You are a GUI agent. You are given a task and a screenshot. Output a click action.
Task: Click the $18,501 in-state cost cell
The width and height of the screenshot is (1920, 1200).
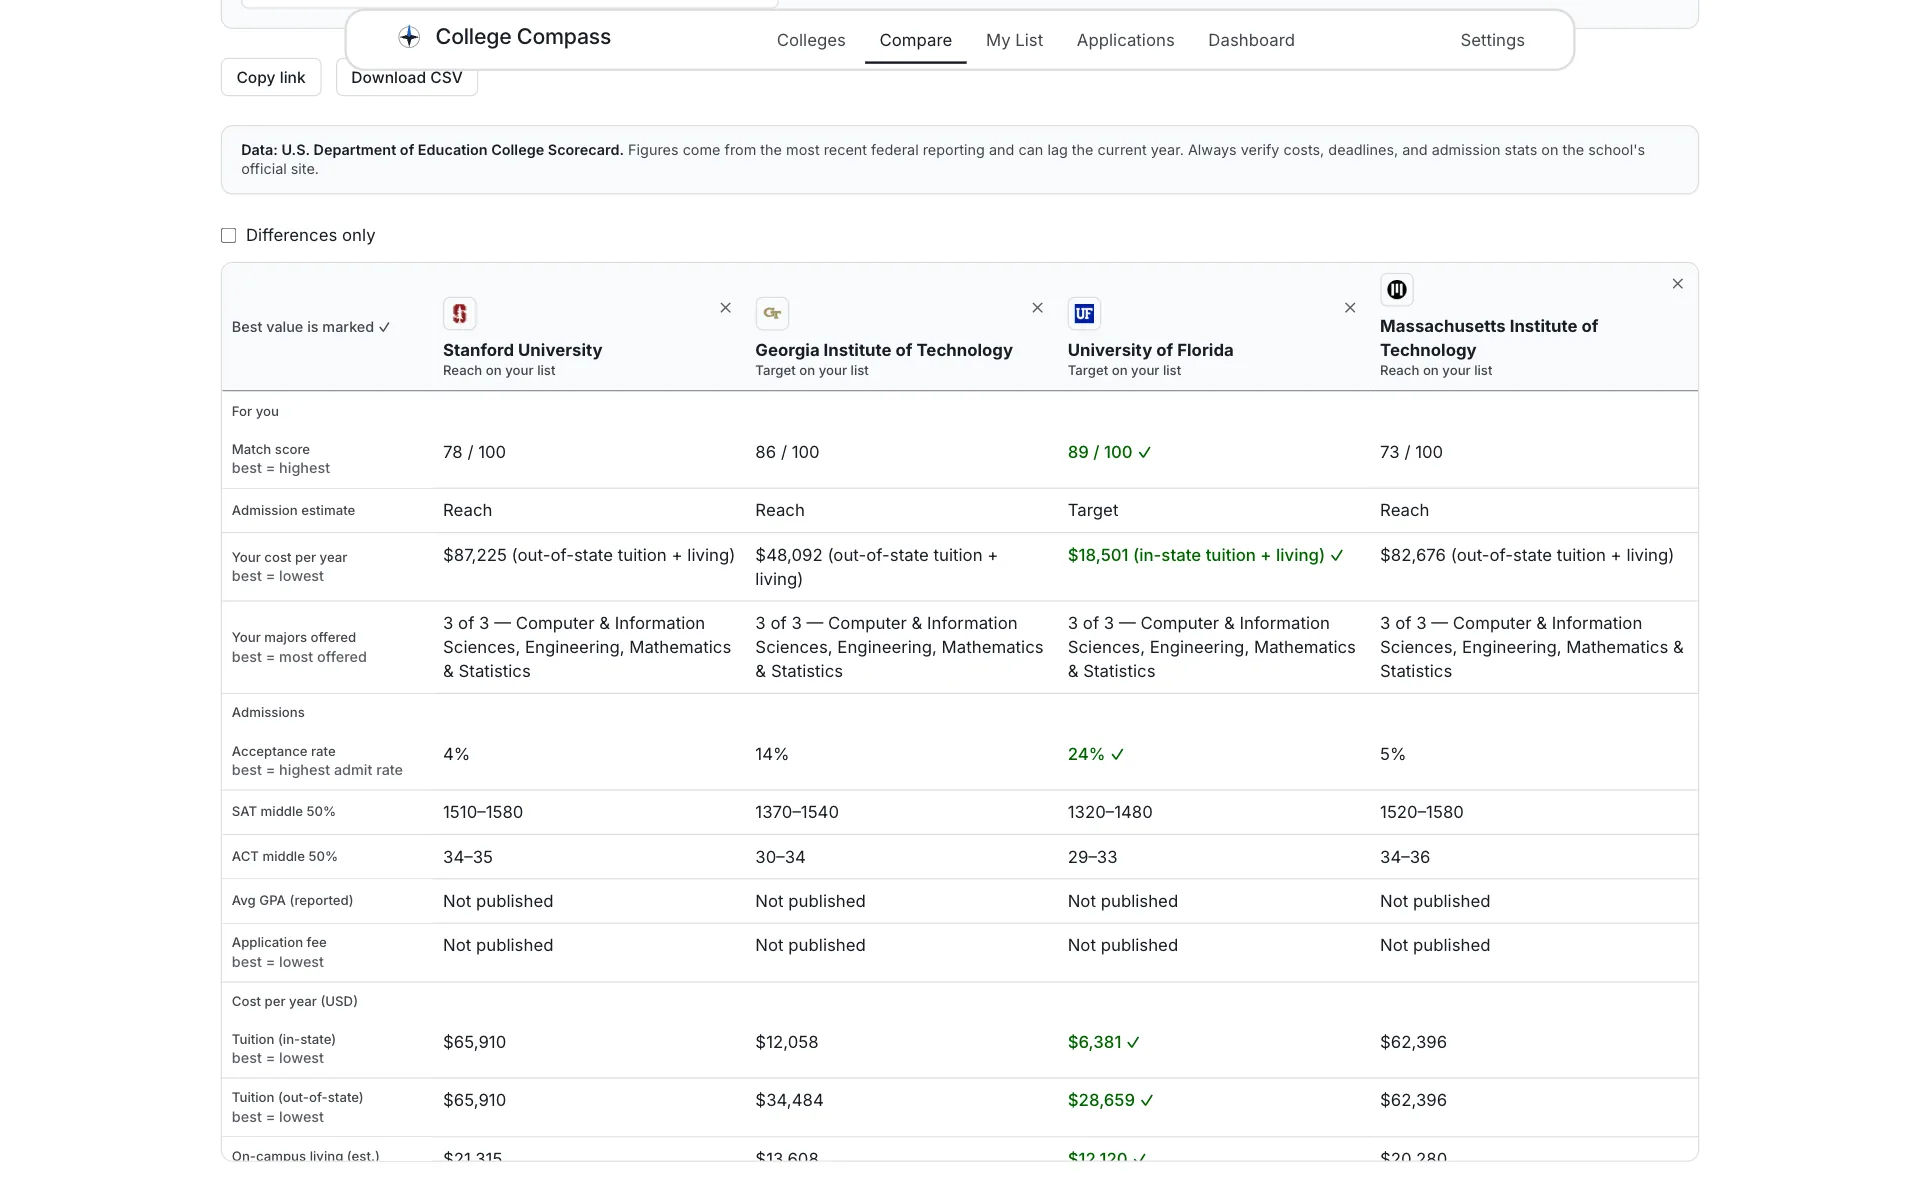click(1206, 555)
